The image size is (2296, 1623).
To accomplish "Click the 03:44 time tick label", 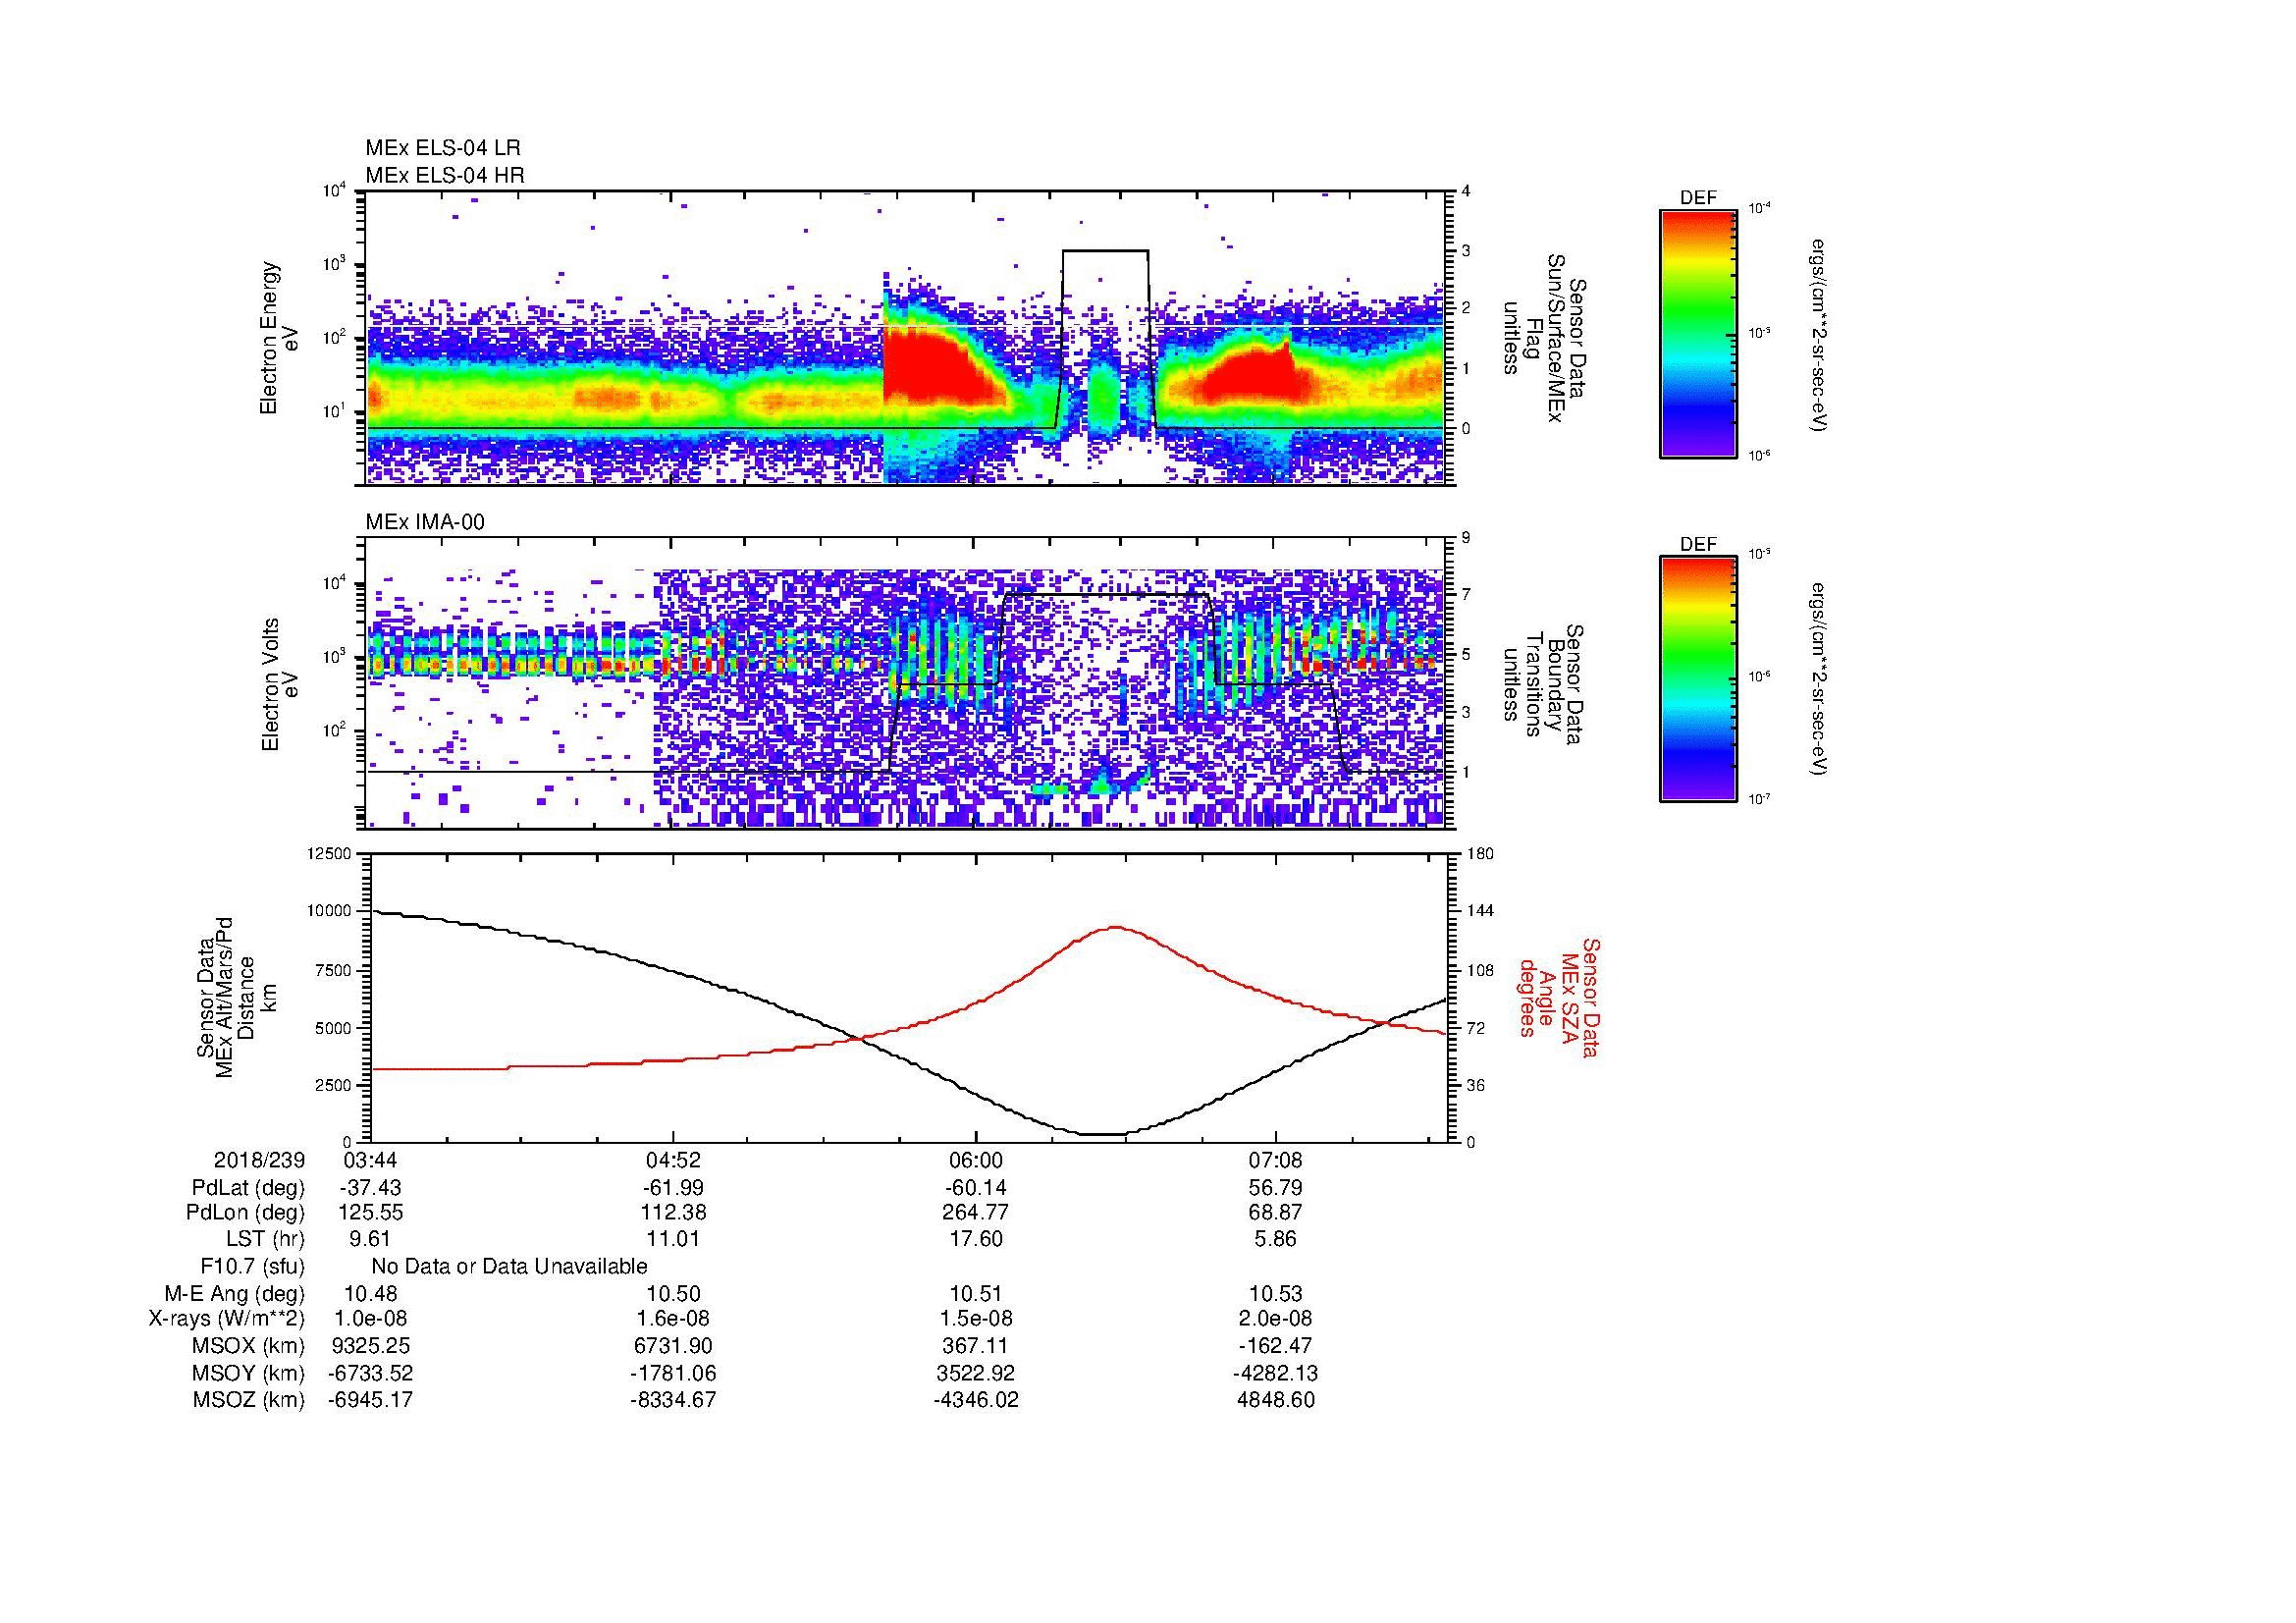I will pyautogui.click(x=371, y=1161).
